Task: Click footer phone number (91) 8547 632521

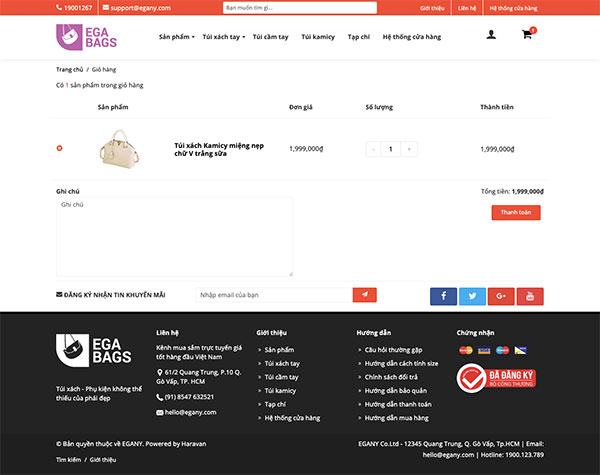Action: 185,397
